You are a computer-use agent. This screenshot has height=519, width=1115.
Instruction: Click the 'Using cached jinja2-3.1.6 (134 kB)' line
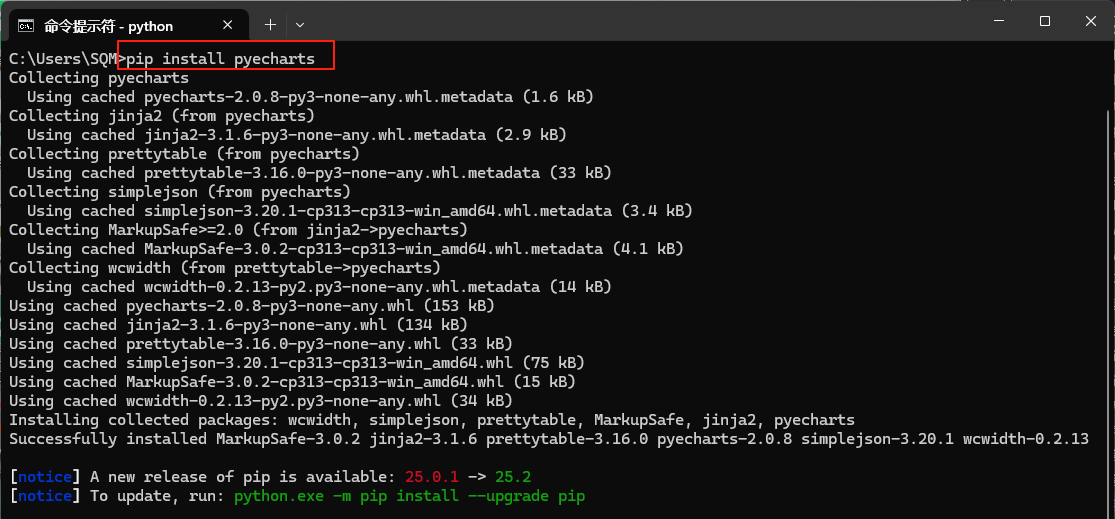pyautogui.click(x=238, y=325)
